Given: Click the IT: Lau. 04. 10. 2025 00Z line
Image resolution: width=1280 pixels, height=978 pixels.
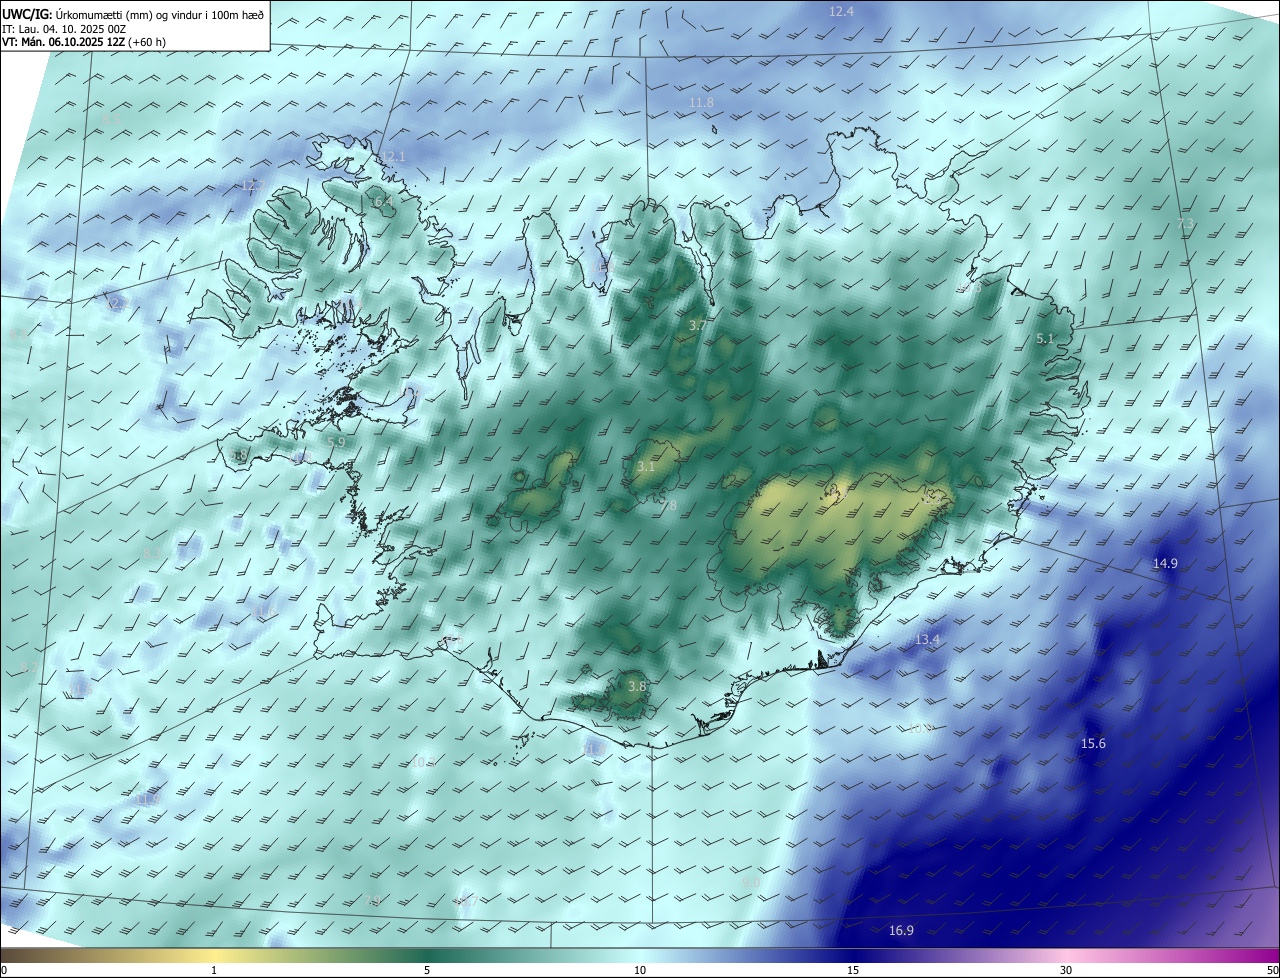Looking at the screenshot, I should (64, 29).
